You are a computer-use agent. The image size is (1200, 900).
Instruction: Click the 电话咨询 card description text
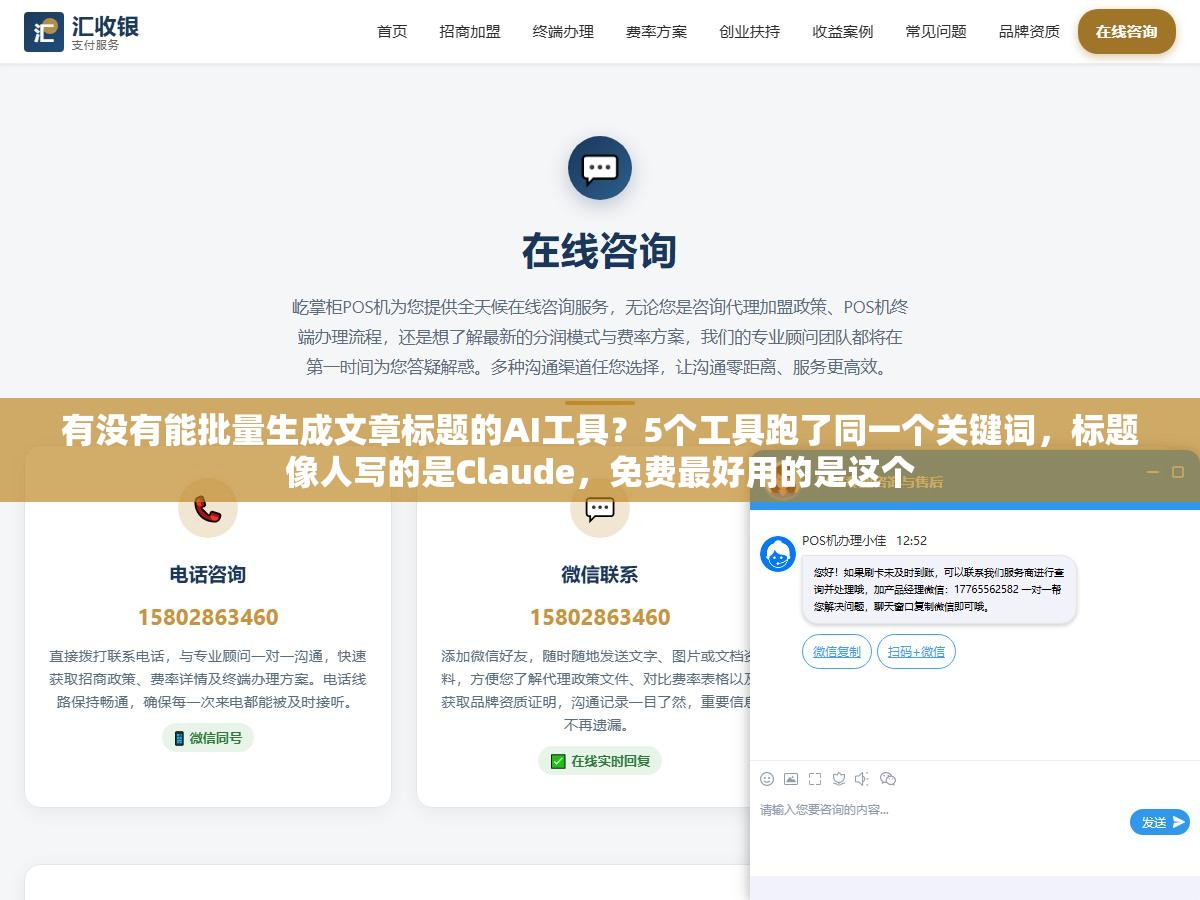[x=208, y=679]
